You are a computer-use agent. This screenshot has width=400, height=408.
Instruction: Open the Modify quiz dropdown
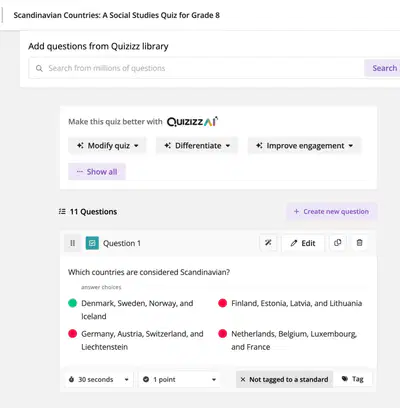(107, 146)
